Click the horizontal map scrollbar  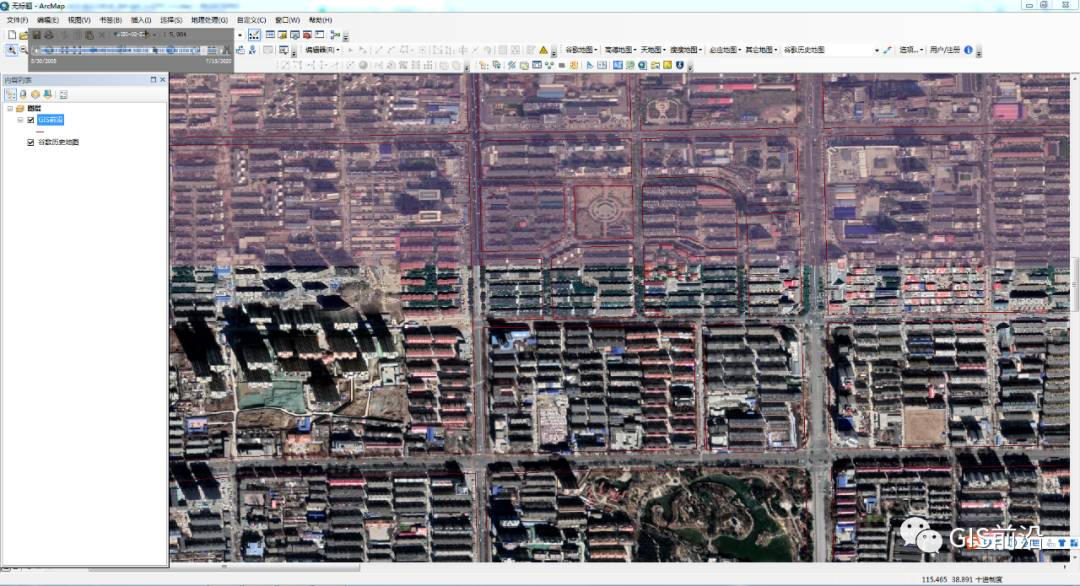tap(224, 567)
